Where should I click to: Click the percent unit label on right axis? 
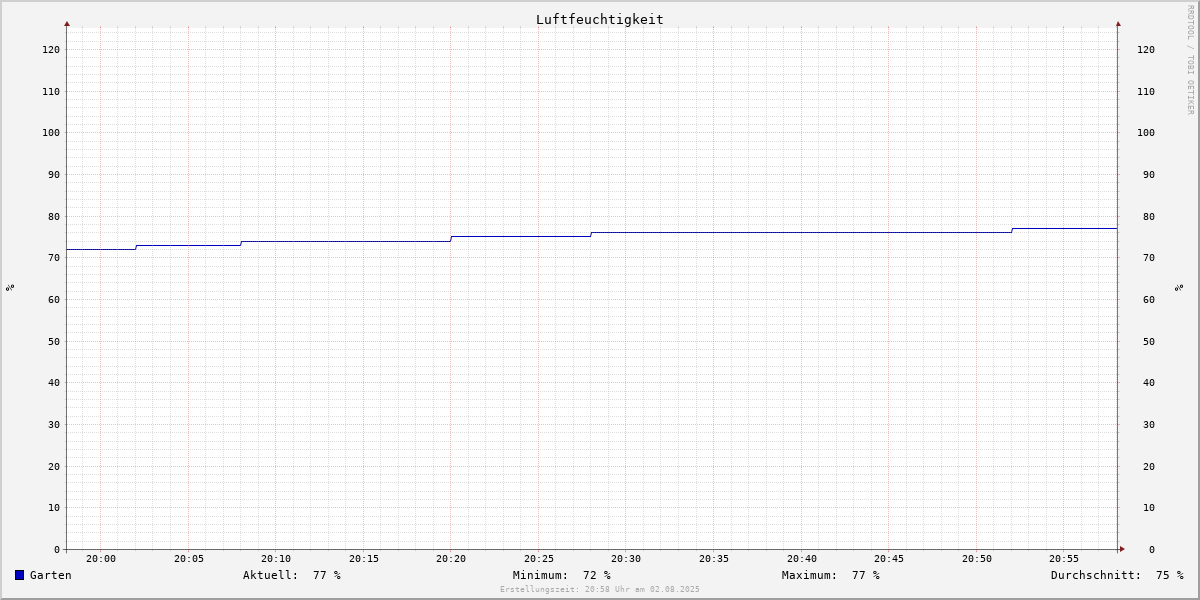coord(1179,288)
